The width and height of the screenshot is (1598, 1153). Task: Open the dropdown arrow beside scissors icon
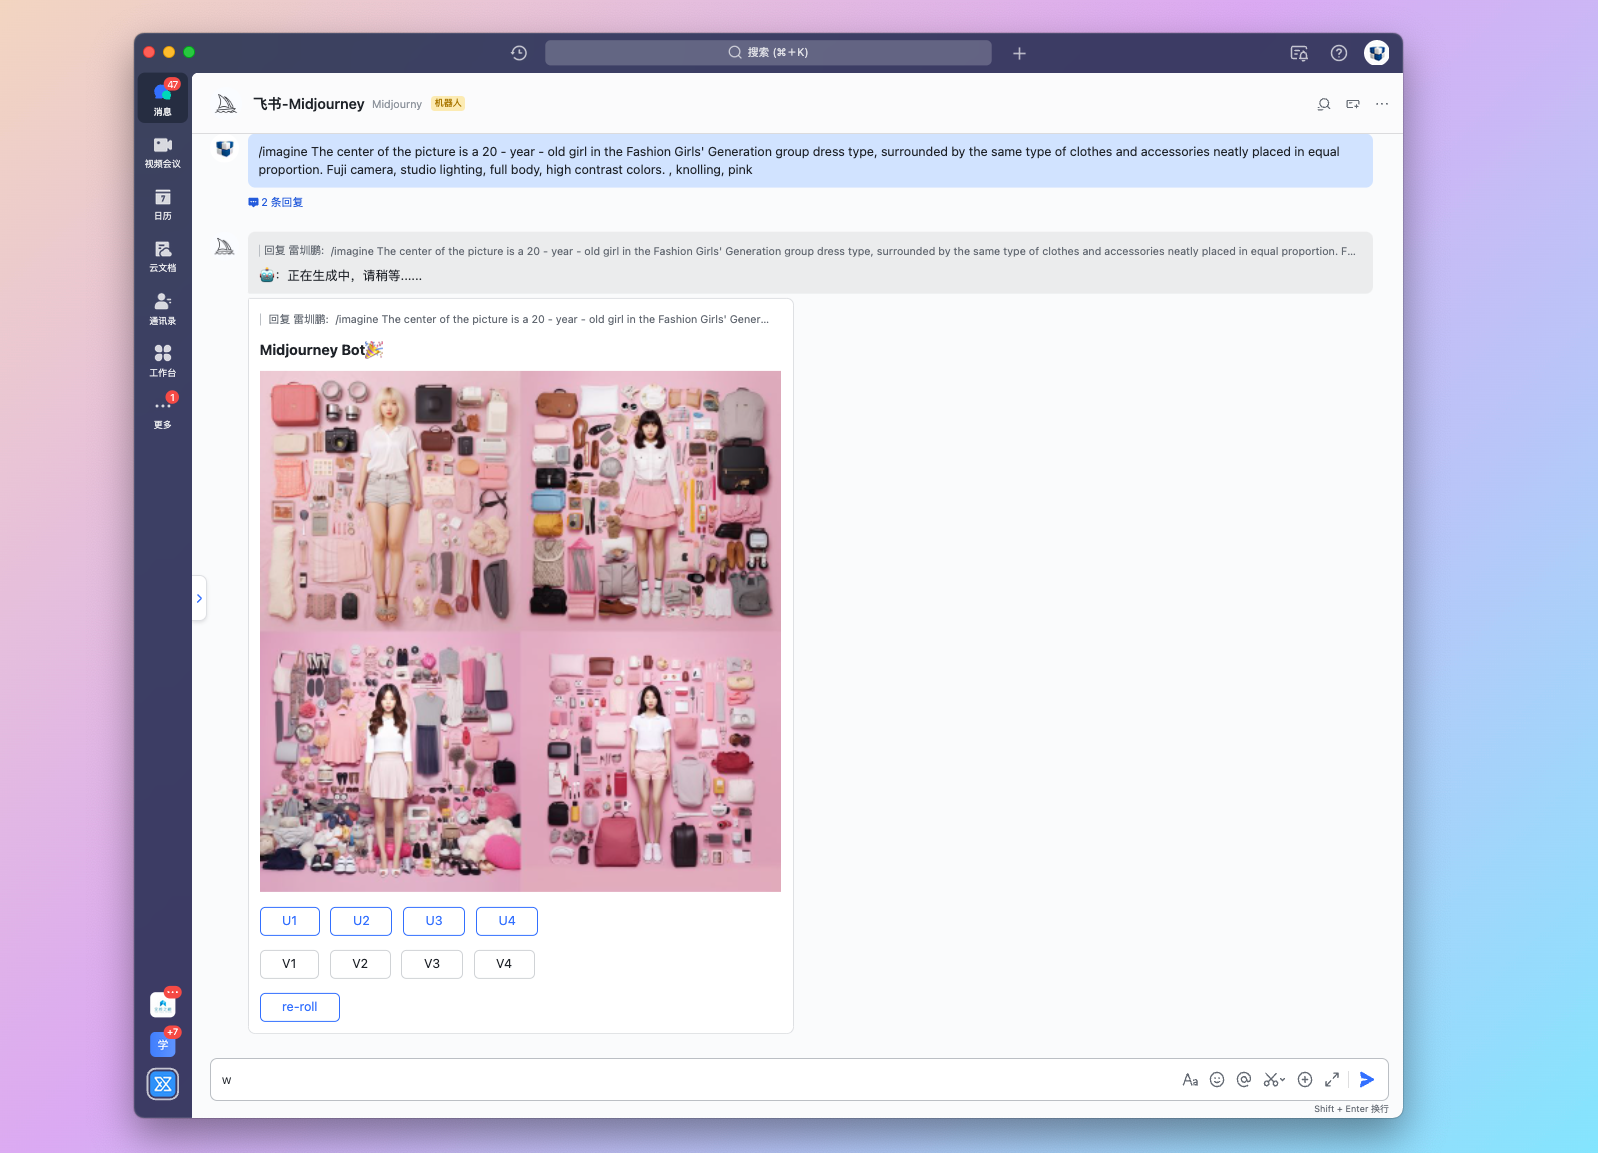point(1283,1080)
